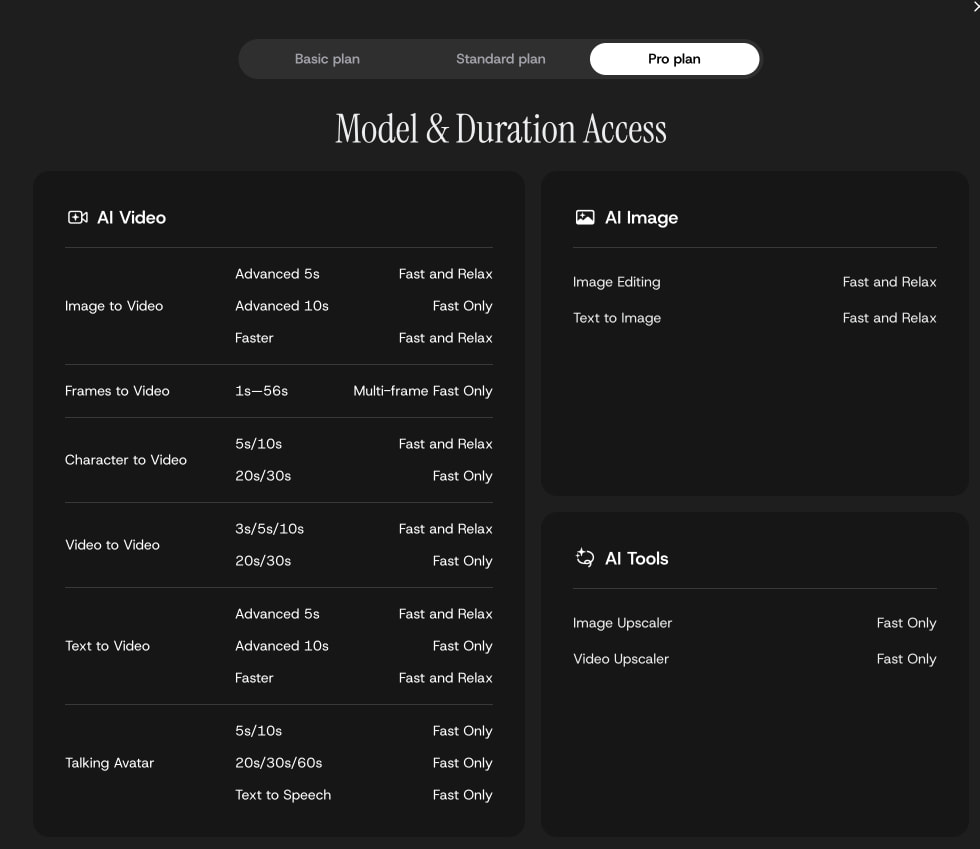Click the Image Editing entry

point(616,282)
